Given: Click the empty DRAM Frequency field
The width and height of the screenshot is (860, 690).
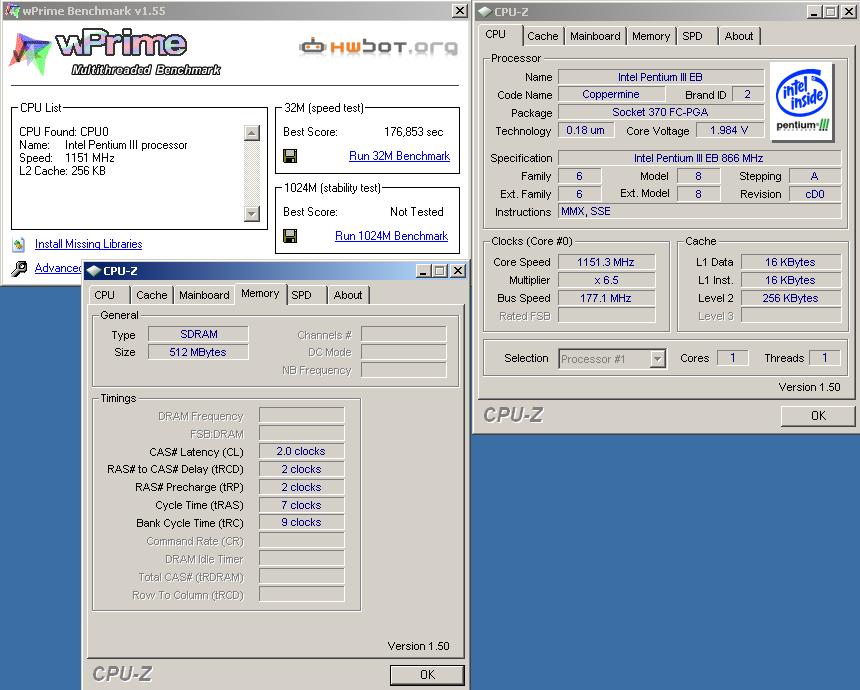Looking at the screenshot, I should click(301, 415).
